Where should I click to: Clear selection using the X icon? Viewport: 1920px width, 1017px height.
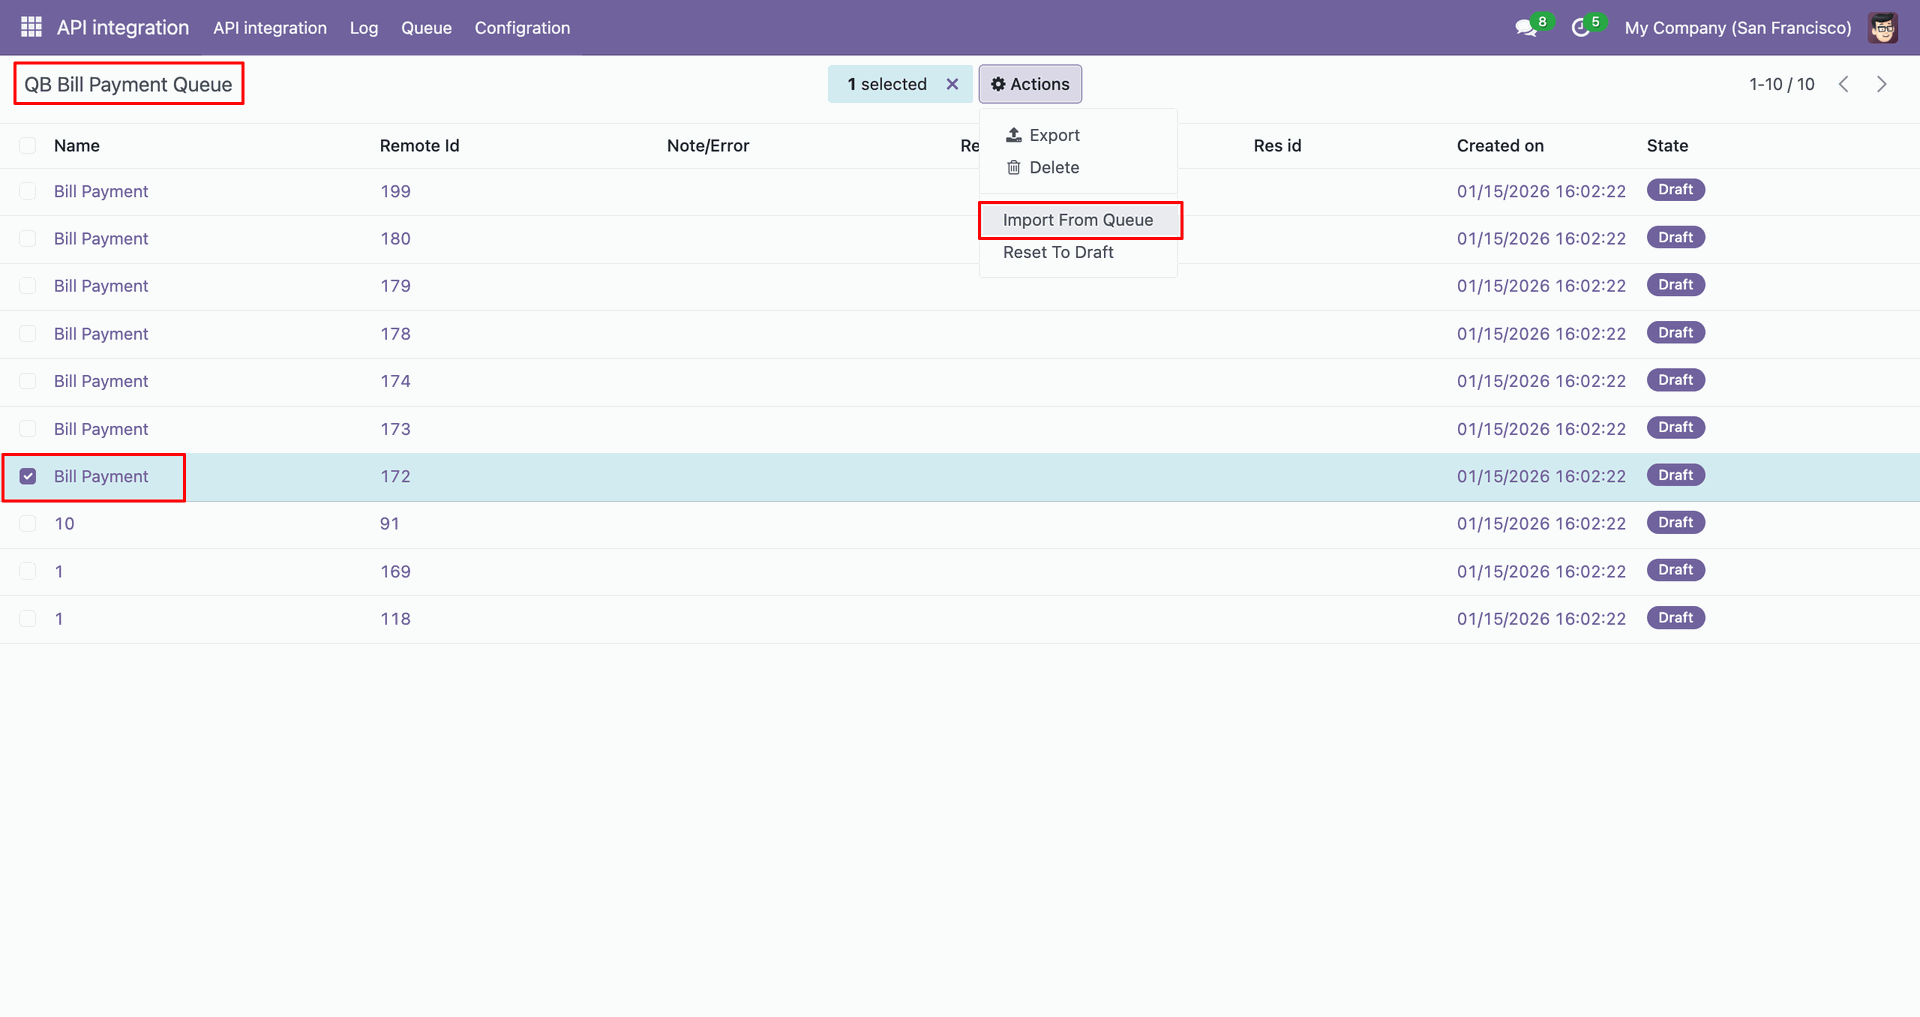(952, 84)
